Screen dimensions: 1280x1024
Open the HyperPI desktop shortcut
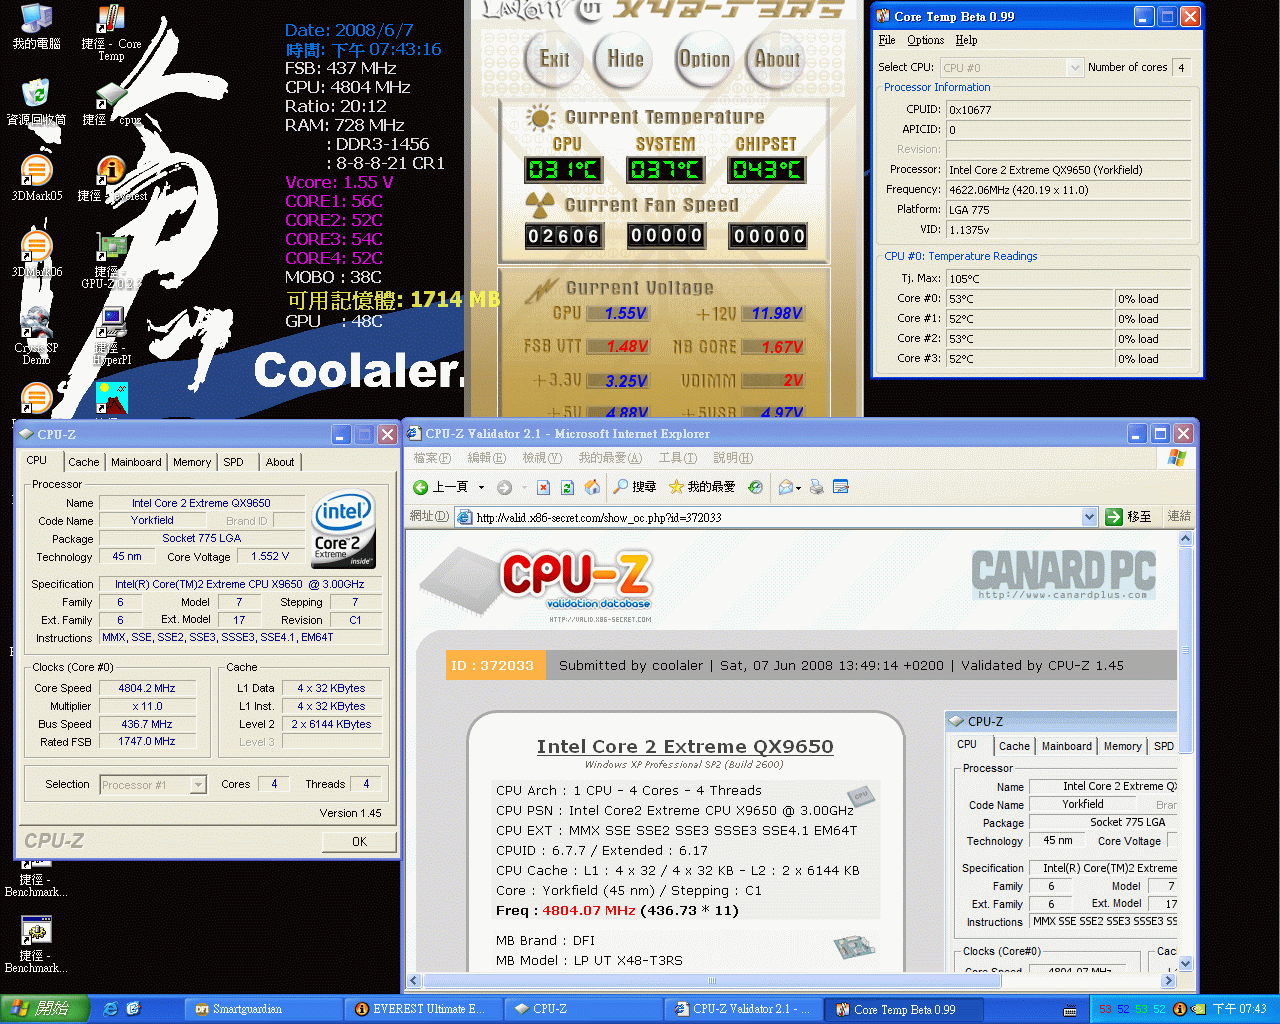point(111,336)
